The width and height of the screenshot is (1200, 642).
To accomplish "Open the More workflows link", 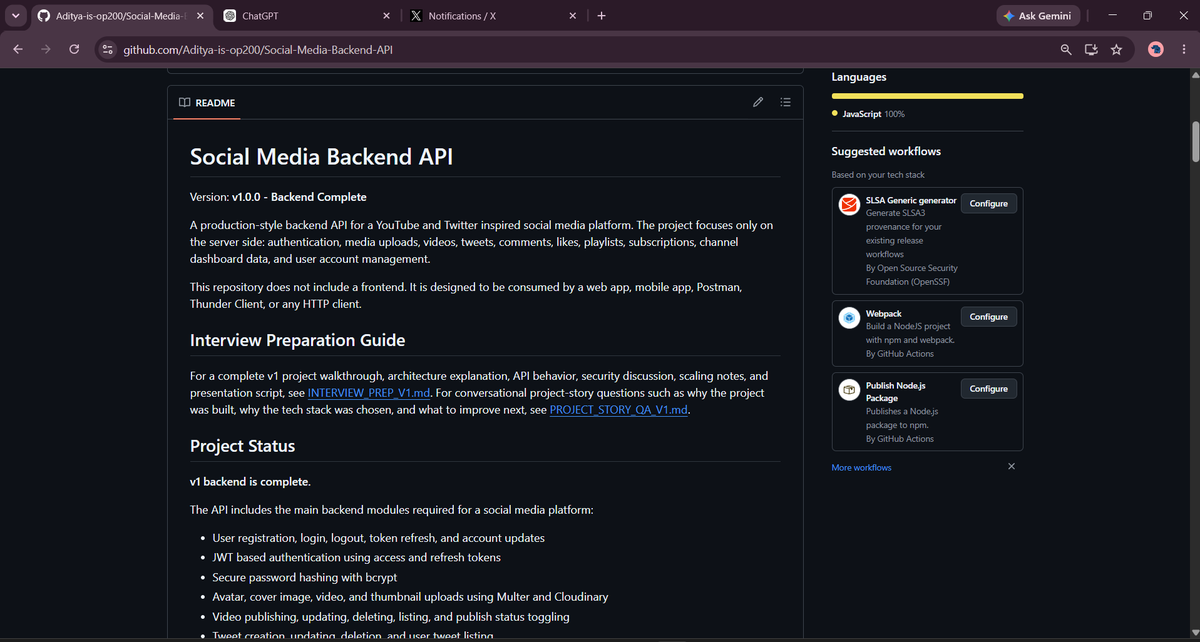I will tap(861, 468).
